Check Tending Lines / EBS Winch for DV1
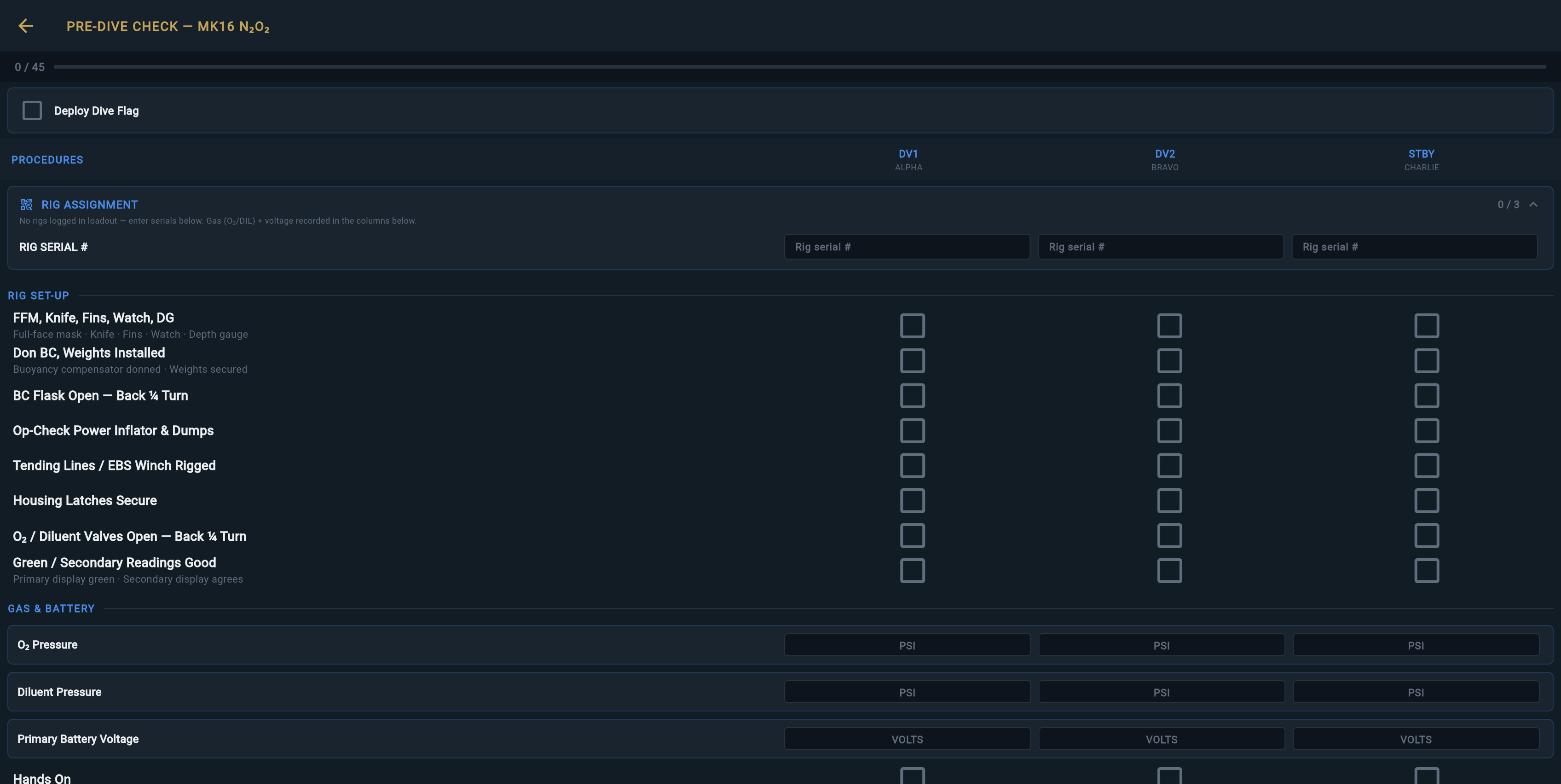This screenshot has height=784, width=1561. (x=912, y=466)
